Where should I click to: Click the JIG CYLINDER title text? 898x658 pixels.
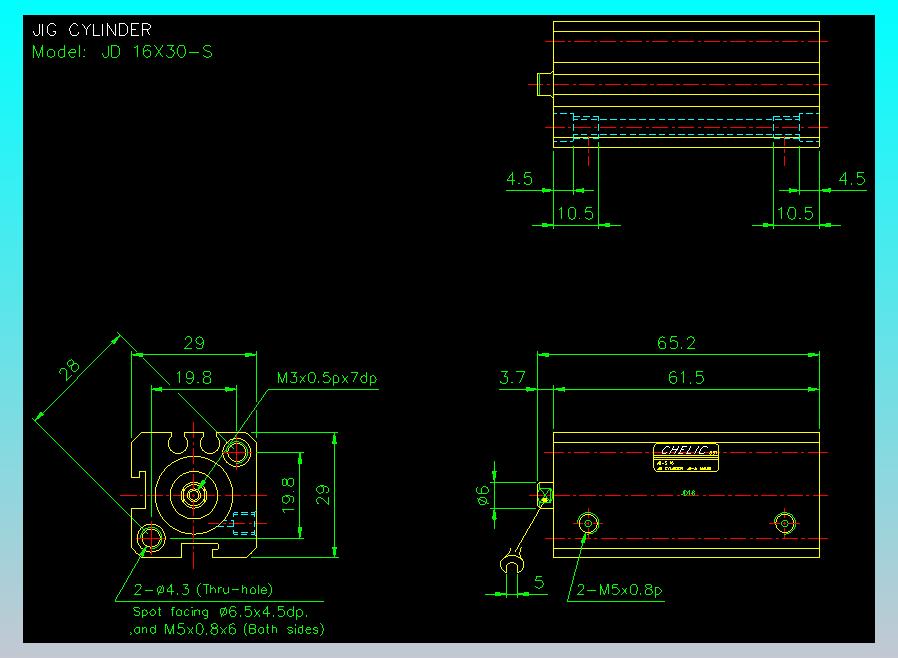pyautogui.click(x=92, y=30)
